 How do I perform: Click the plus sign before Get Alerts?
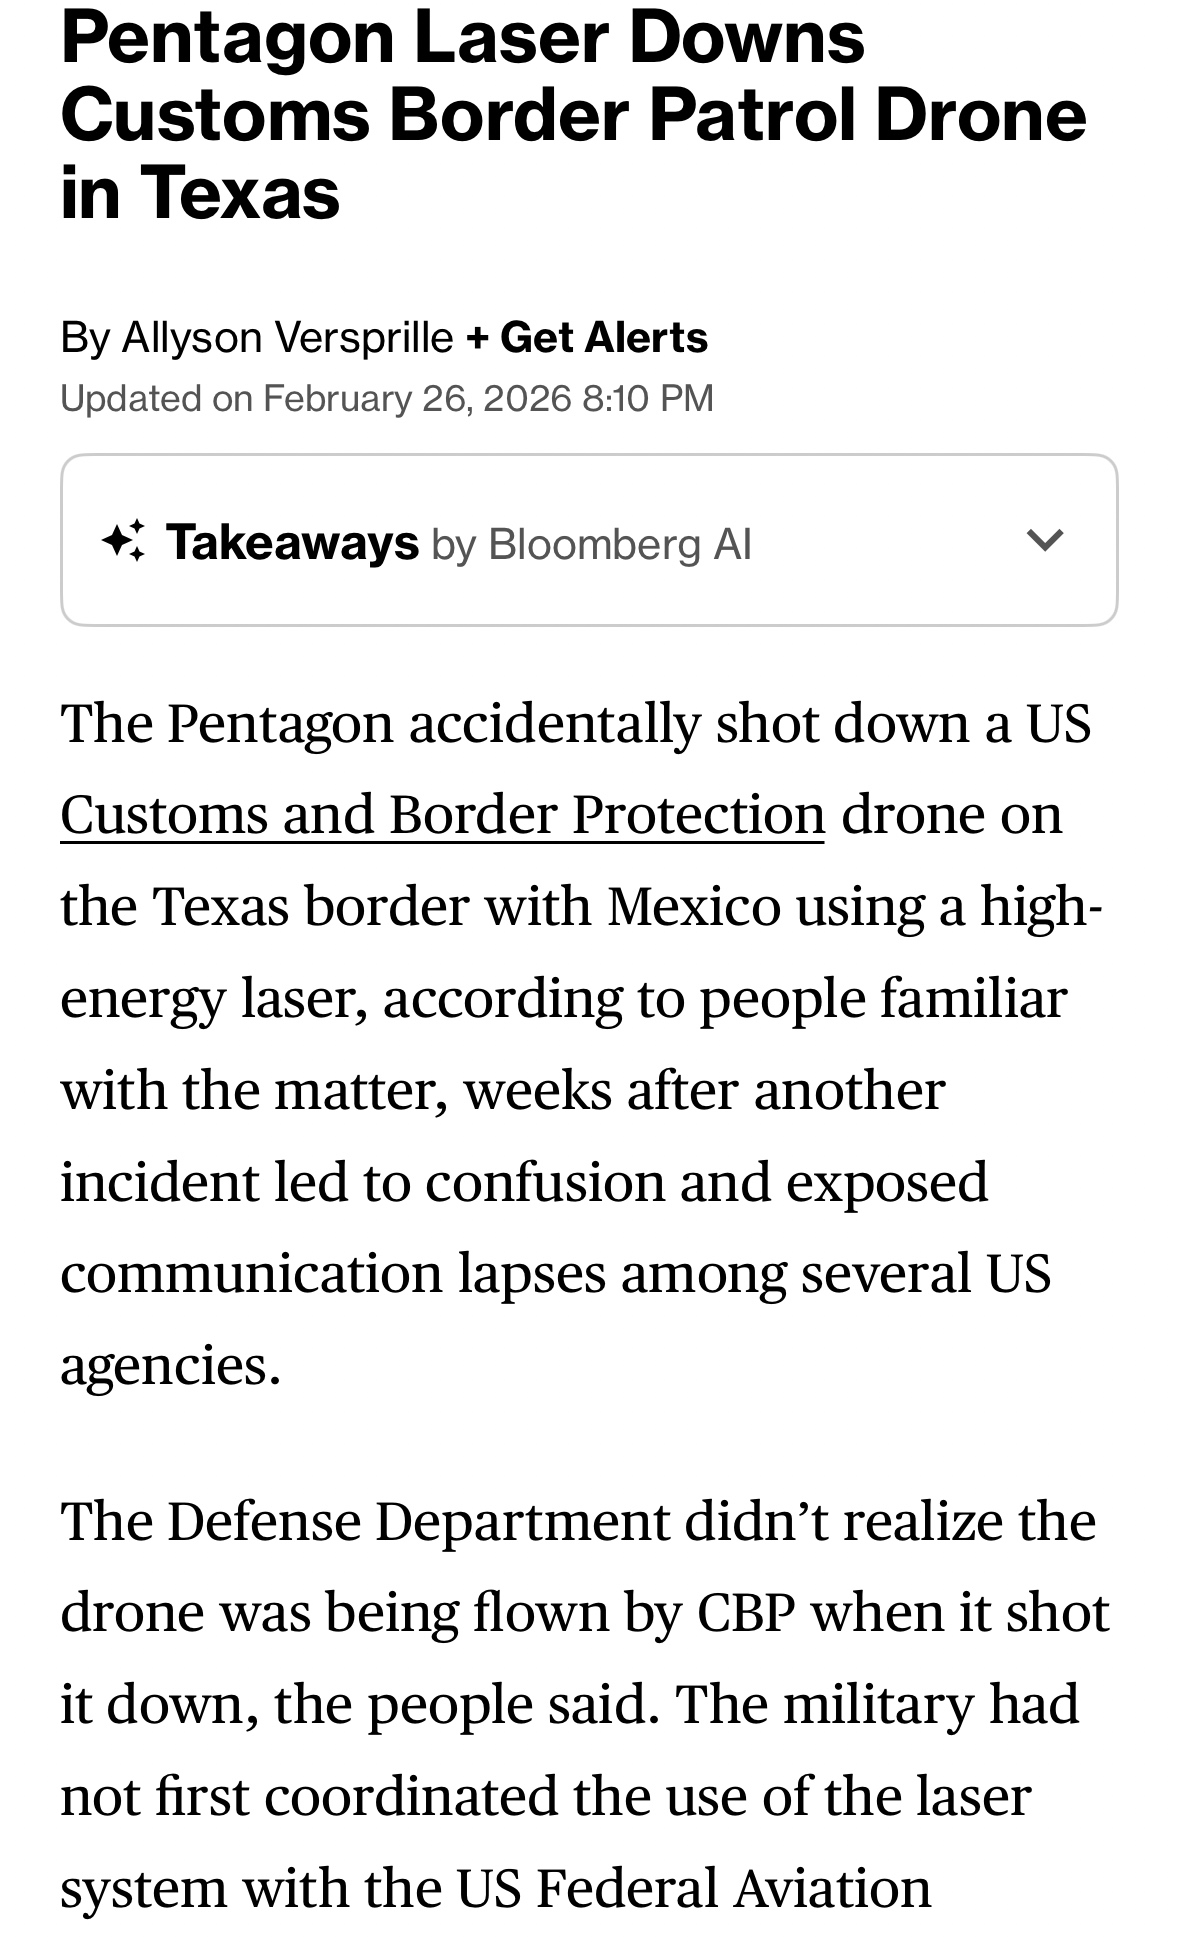tap(477, 337)
